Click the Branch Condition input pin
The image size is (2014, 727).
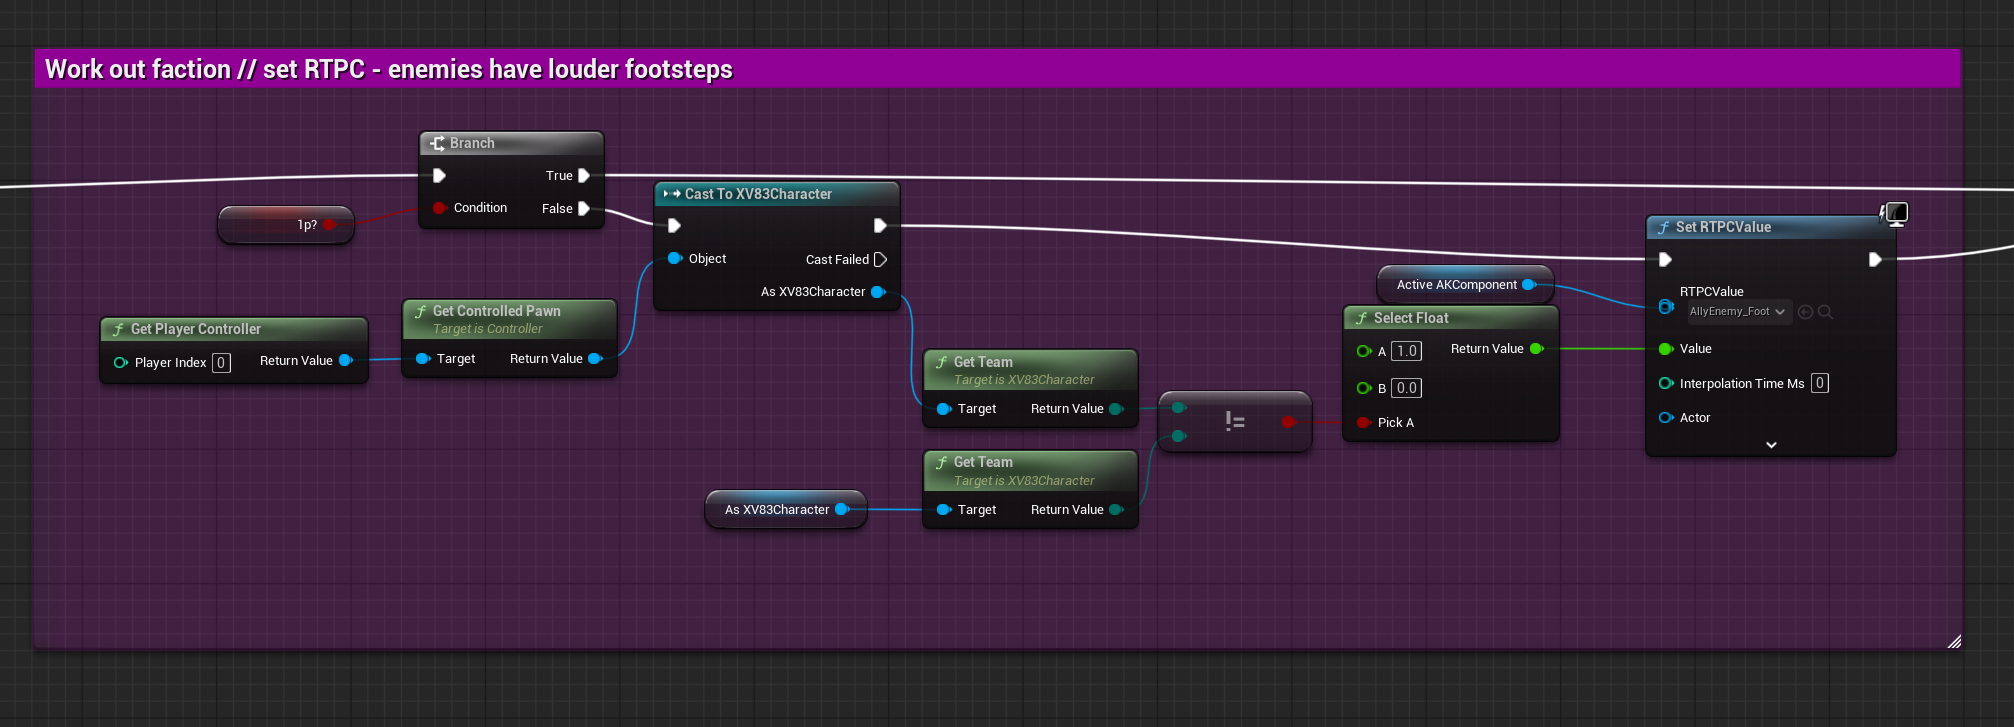point(439,208)
